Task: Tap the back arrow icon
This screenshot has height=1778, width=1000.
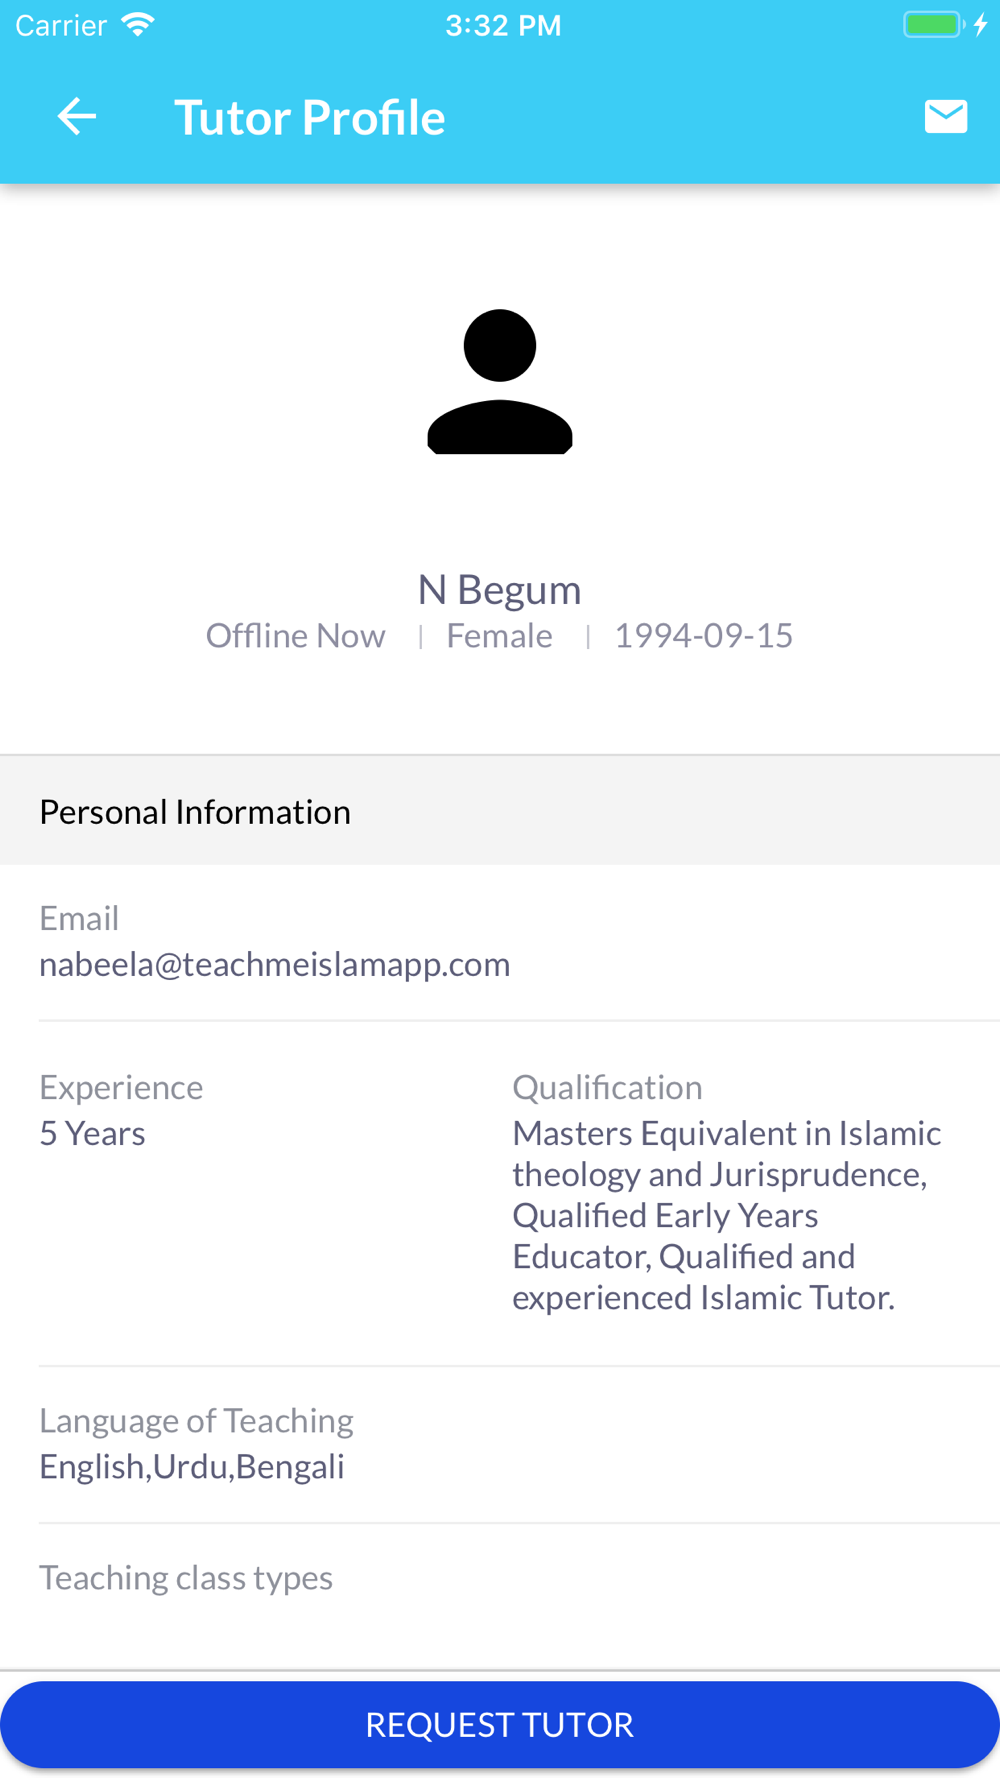Action: [x=76, y=117]
